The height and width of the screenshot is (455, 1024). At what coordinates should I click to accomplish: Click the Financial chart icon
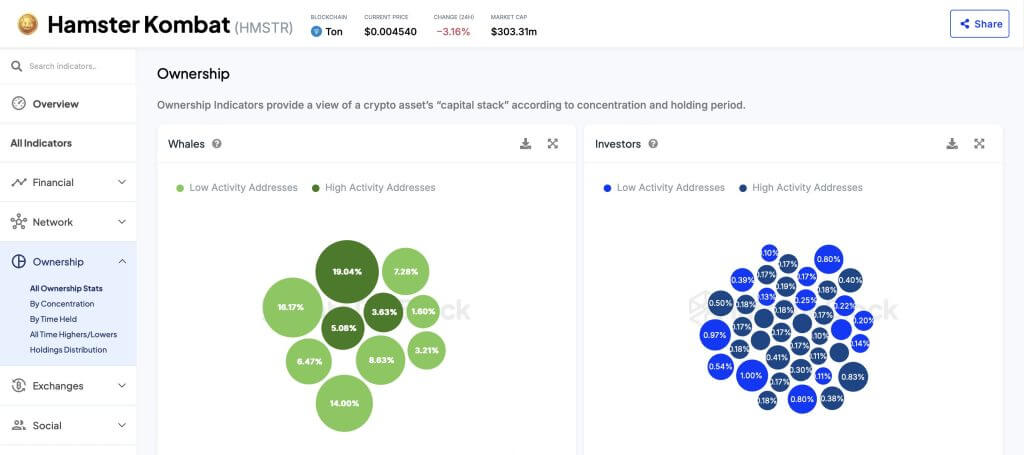(18, 183)
